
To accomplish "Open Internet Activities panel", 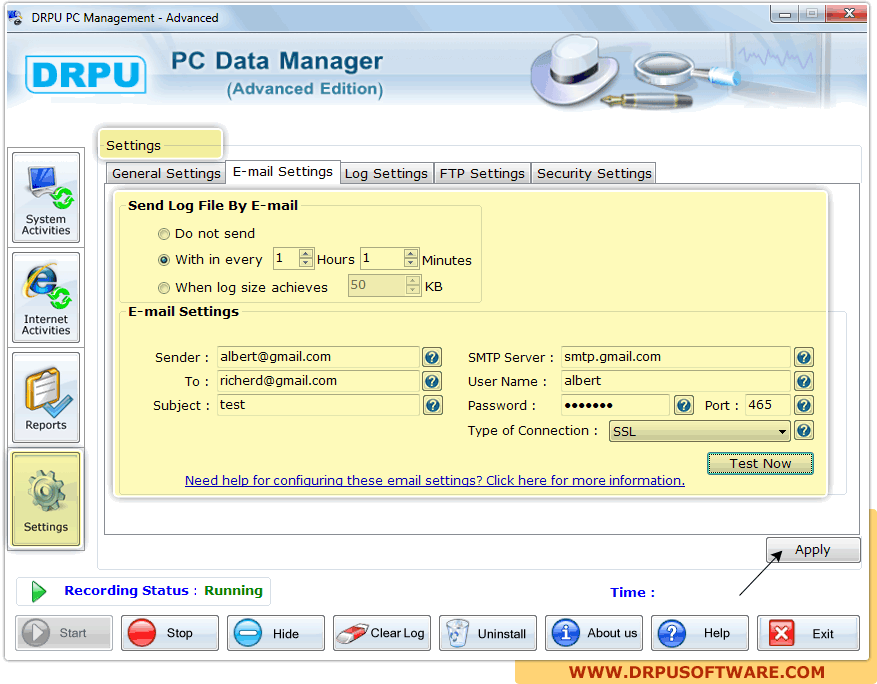I will (x=46, y=298).
